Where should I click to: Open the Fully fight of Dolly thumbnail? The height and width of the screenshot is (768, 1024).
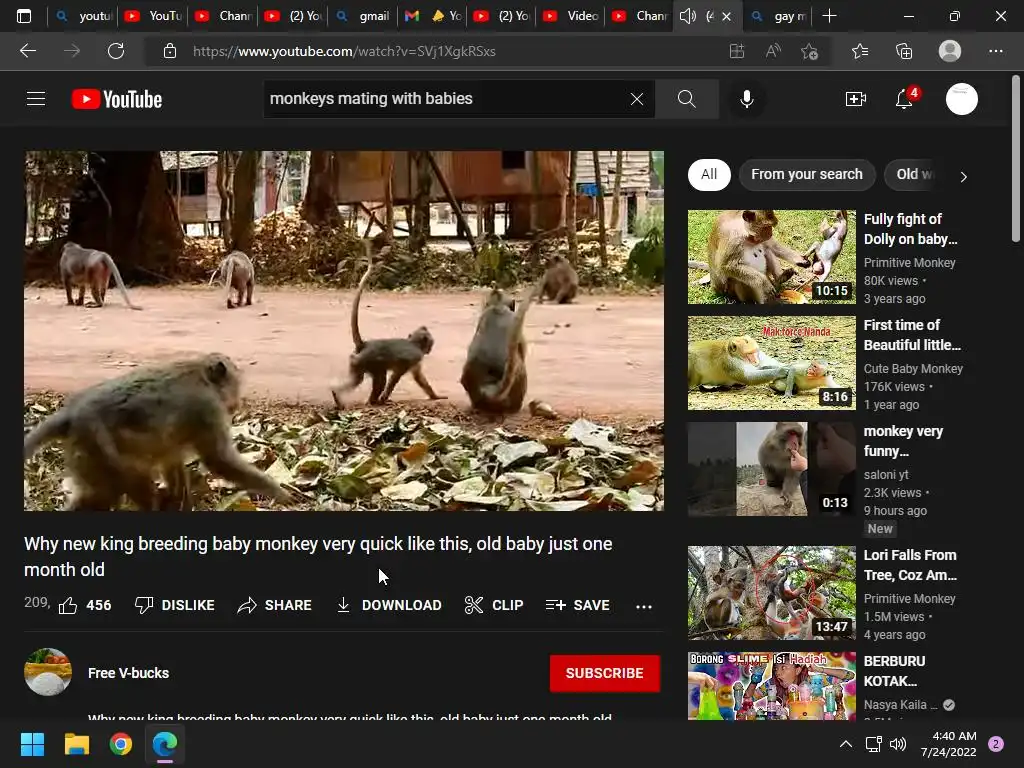(x=771, y=257)
